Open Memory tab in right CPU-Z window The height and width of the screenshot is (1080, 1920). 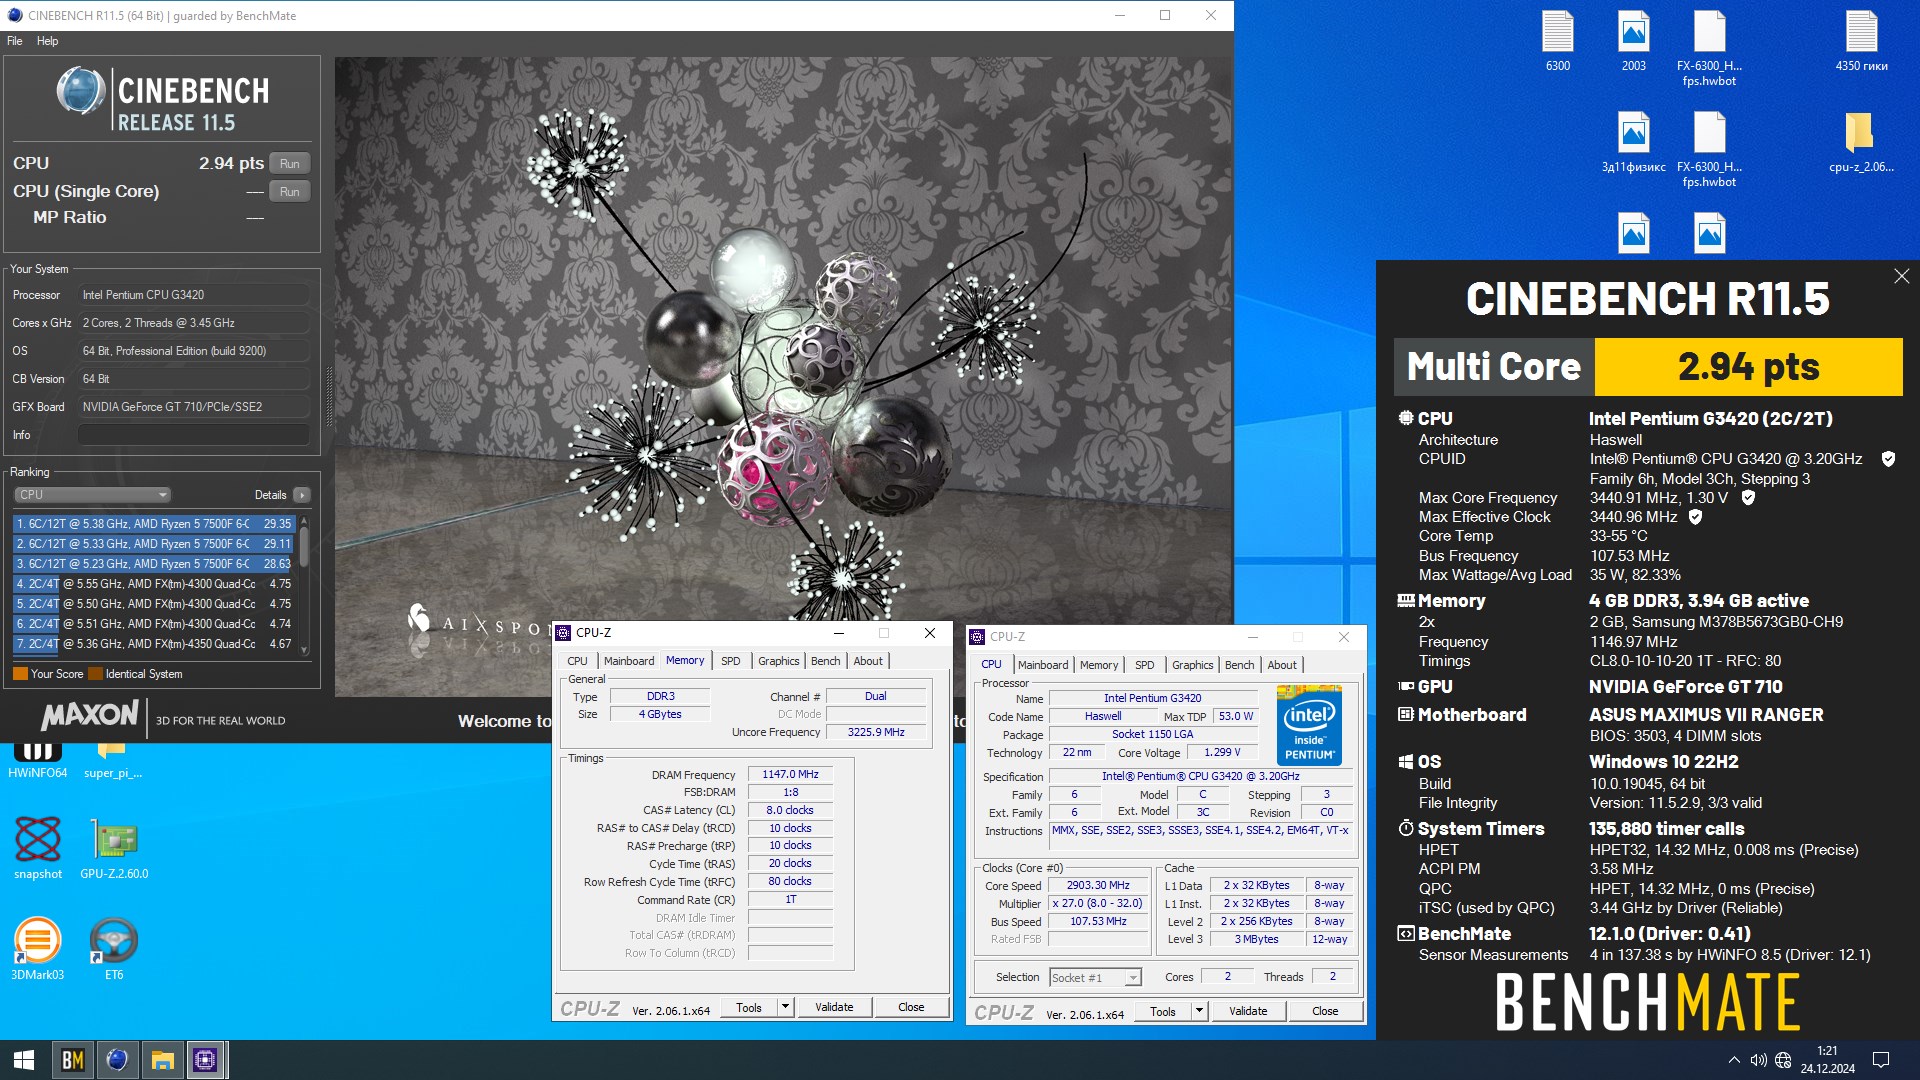(x=1099, y=665)
